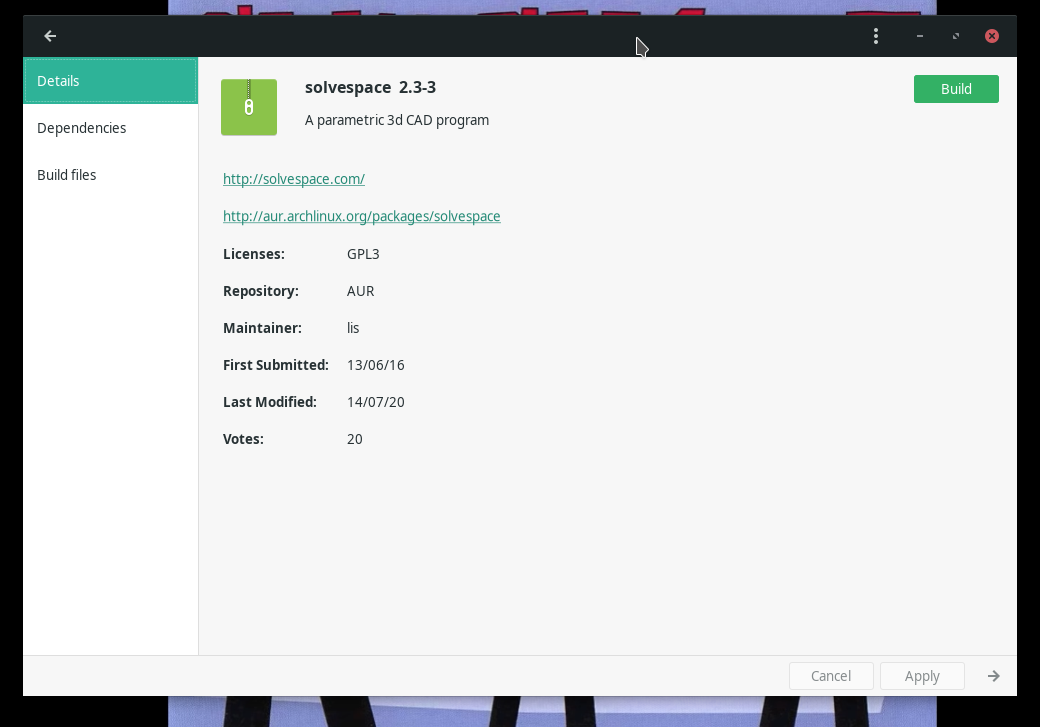Click the license value "GPL3"
The height and width of the screenshot is (727, 1040).
pyautogui.click(x=363, y=254)
